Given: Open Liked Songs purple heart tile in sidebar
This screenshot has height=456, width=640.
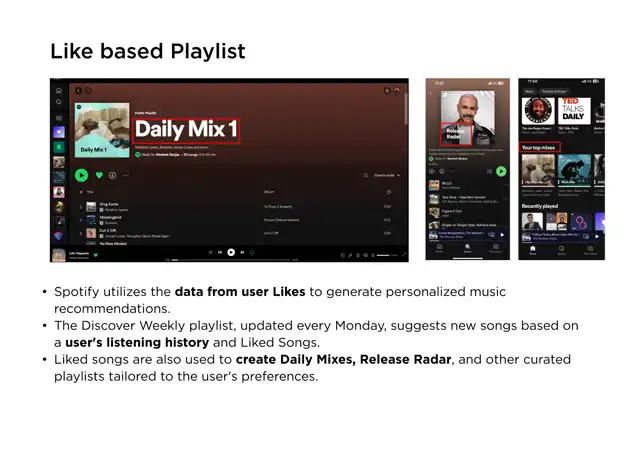Looking at the screenshot, I should click(x=59, y=132).
